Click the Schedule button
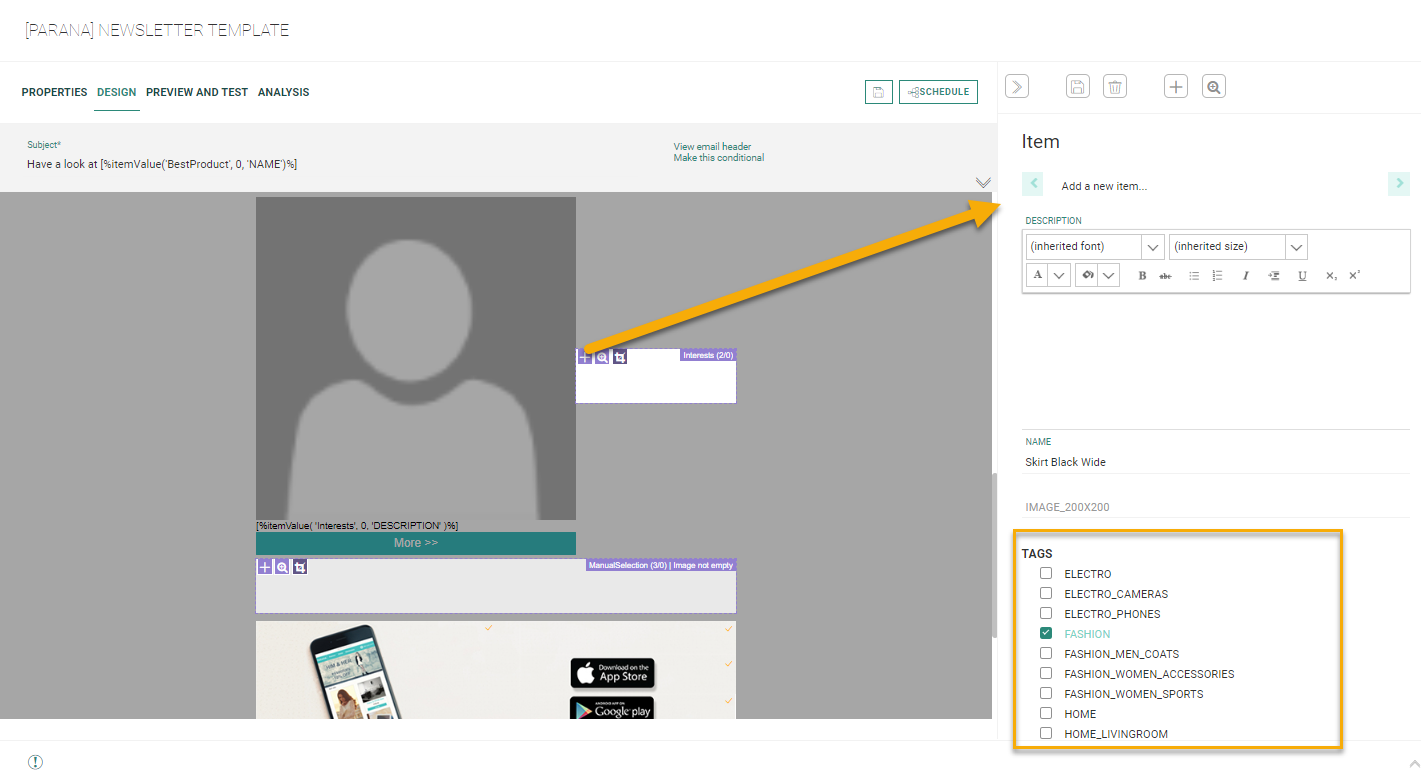This screenshot has height=782, width=1421. point(938,92)
